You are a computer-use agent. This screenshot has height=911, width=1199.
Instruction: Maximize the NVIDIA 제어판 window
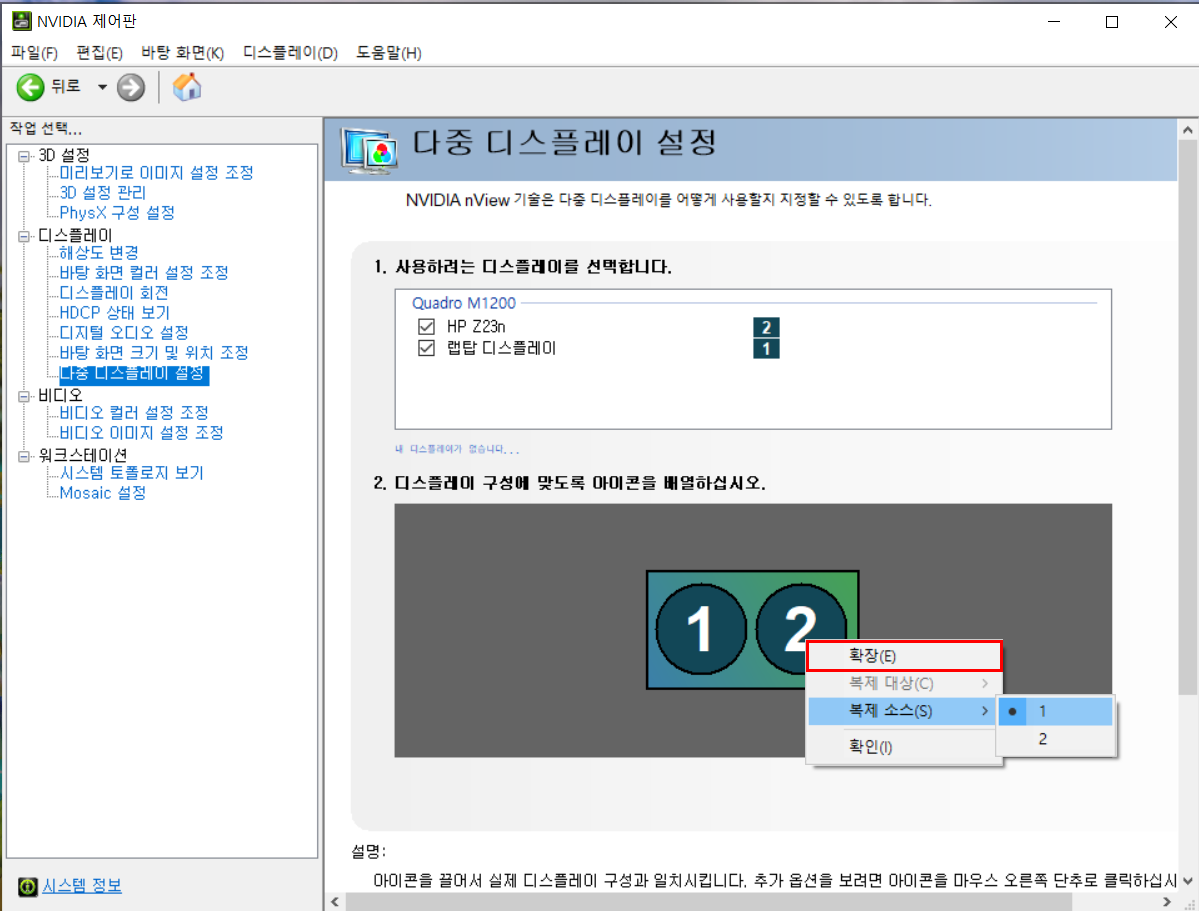point(1112,22)
